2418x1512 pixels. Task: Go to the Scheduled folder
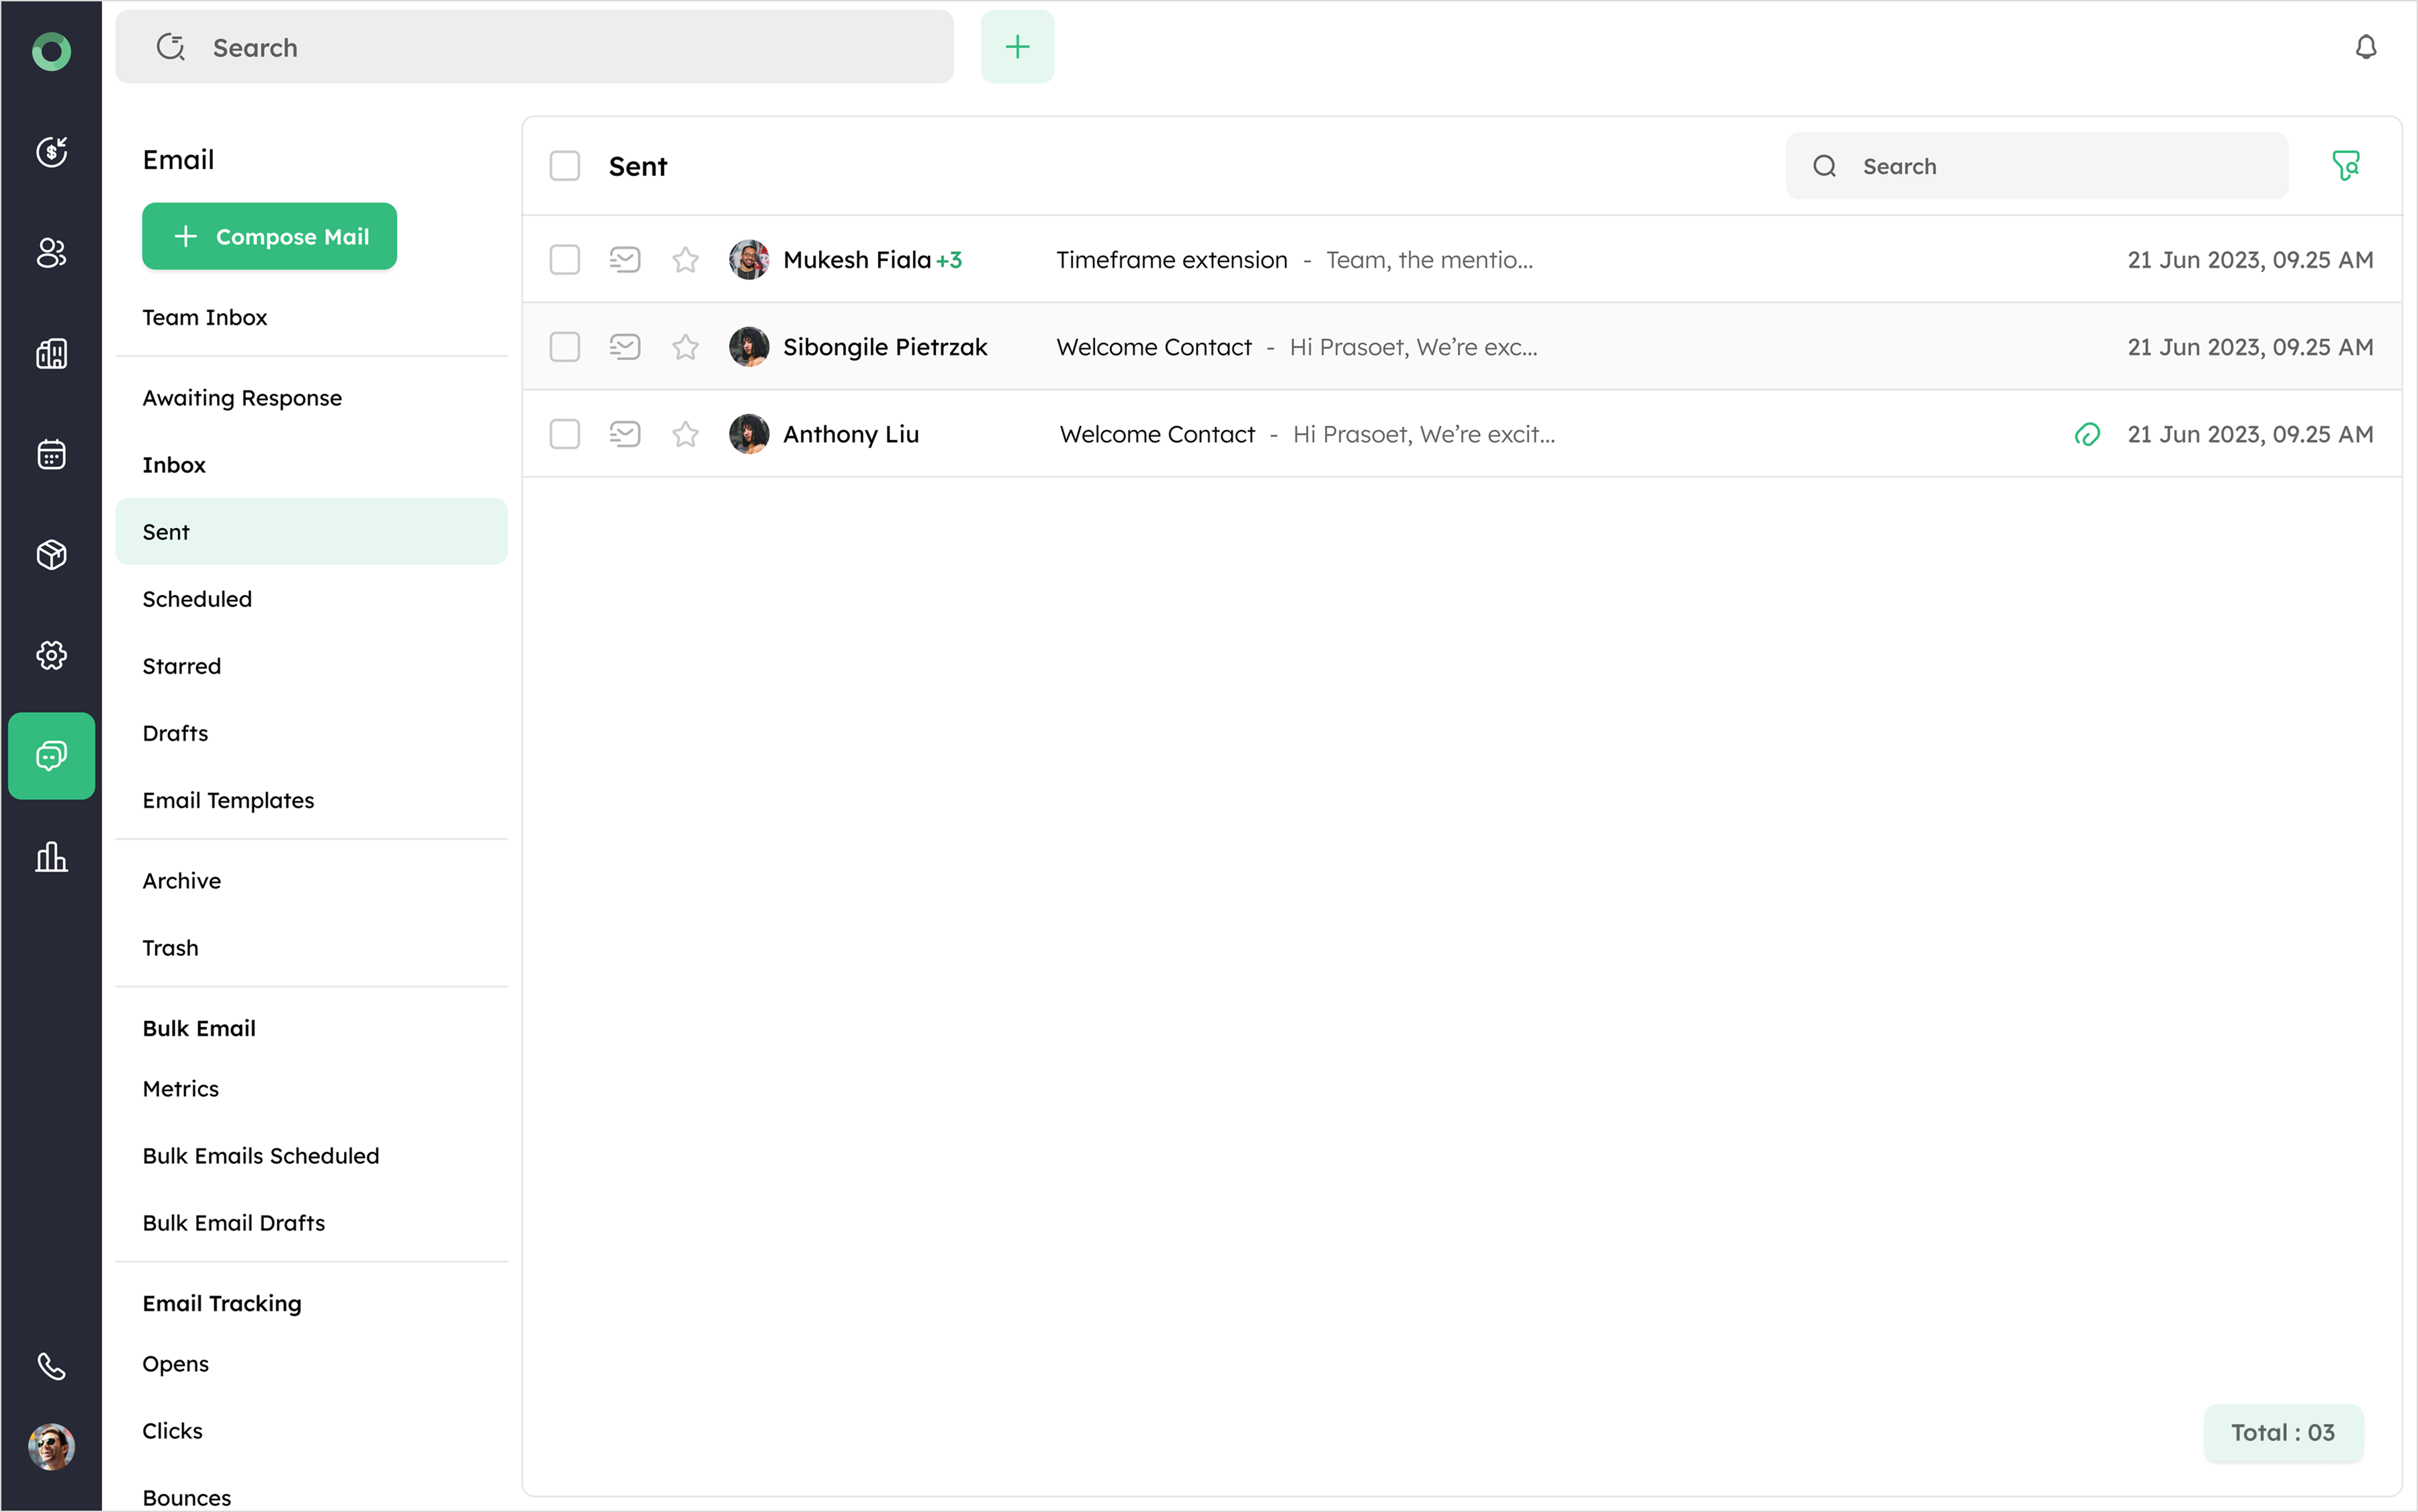(x=197, y=599)
